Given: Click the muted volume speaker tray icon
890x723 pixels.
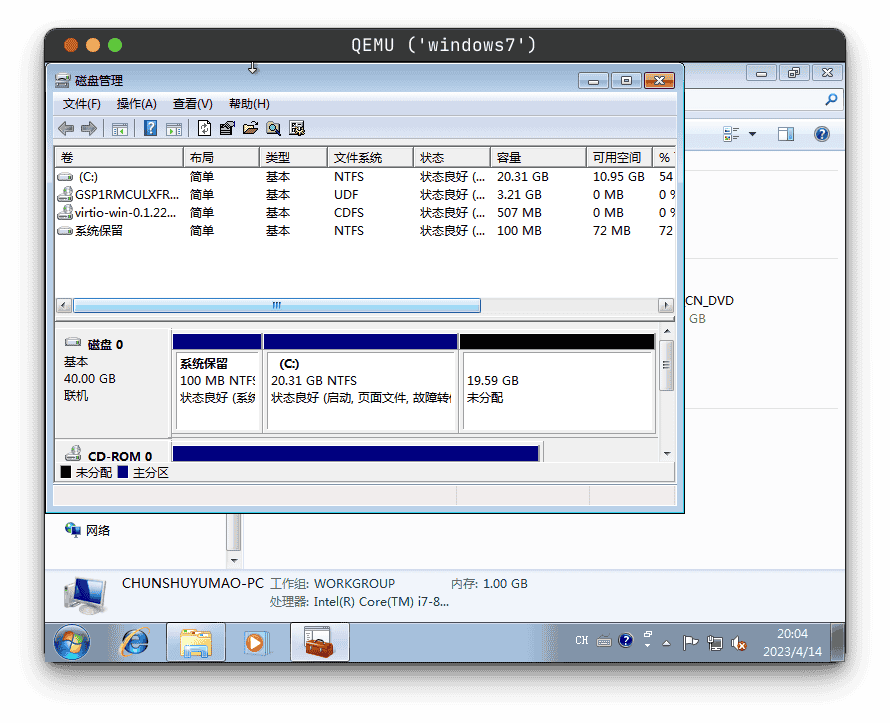Looking at the screenshot, I should click(738, 643).
